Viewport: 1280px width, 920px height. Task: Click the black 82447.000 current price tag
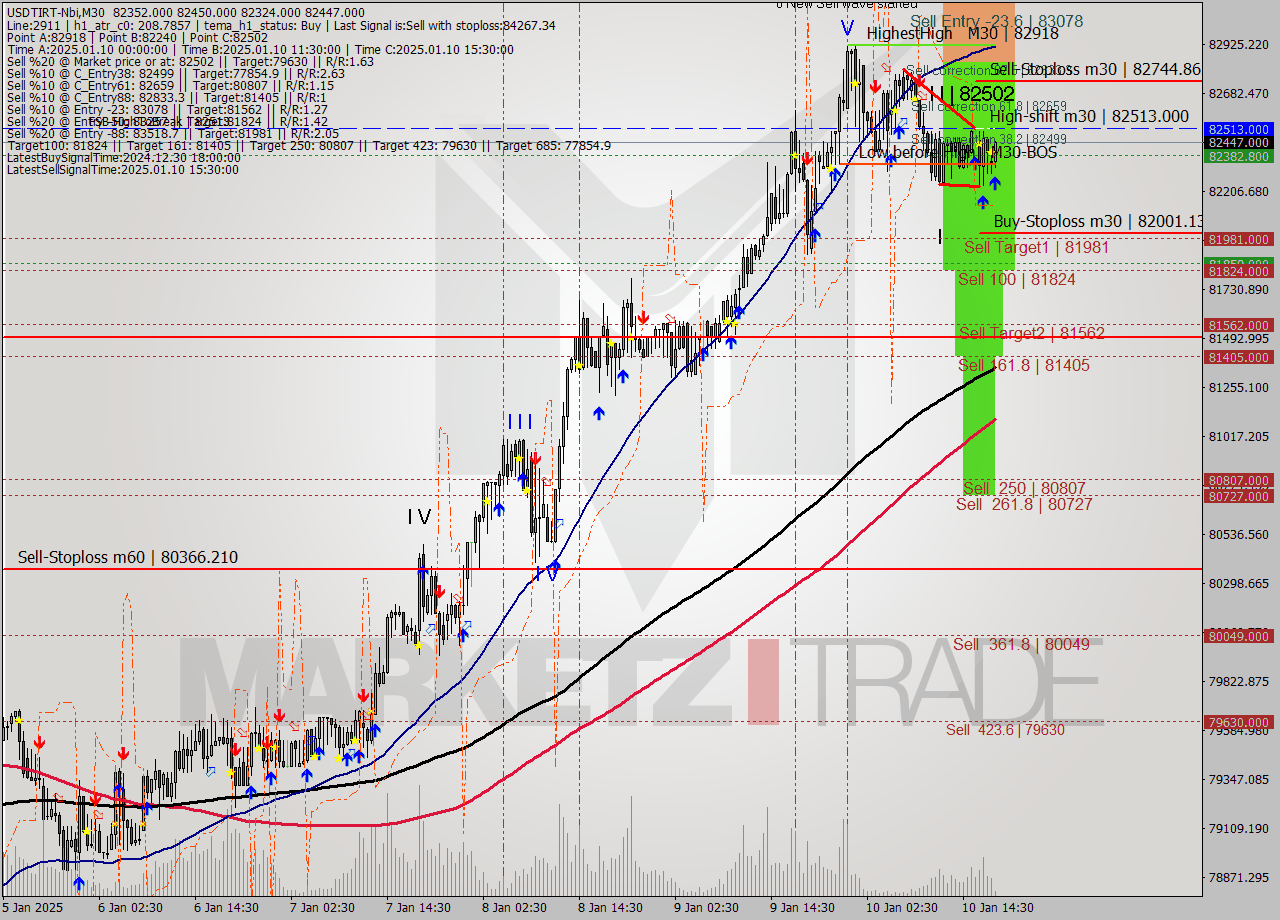tap(1239, 143)
